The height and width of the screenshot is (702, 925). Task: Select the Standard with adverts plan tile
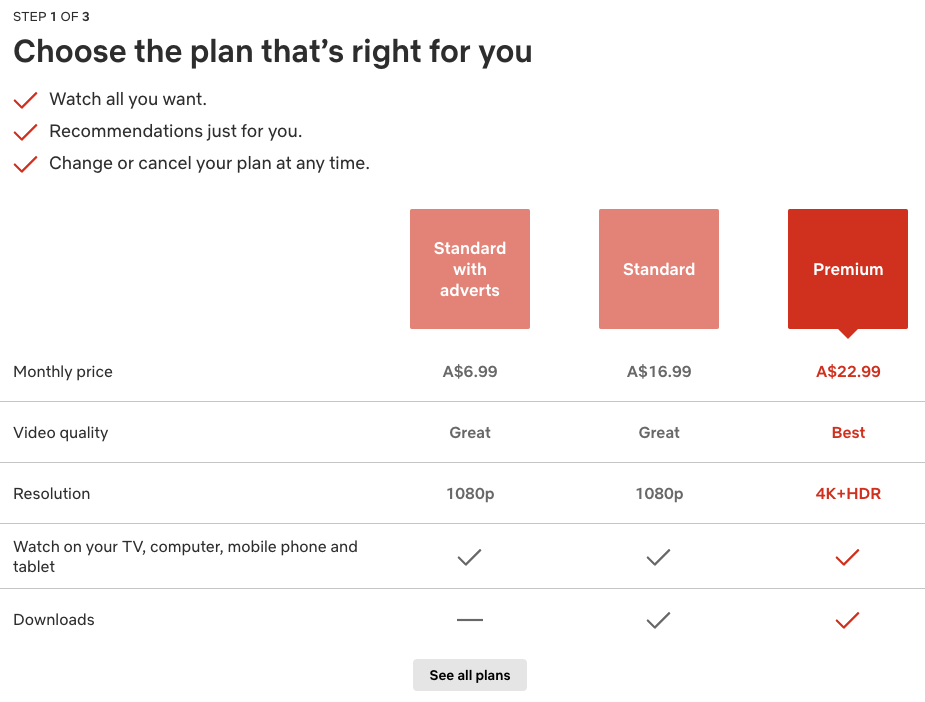[470, 269]
